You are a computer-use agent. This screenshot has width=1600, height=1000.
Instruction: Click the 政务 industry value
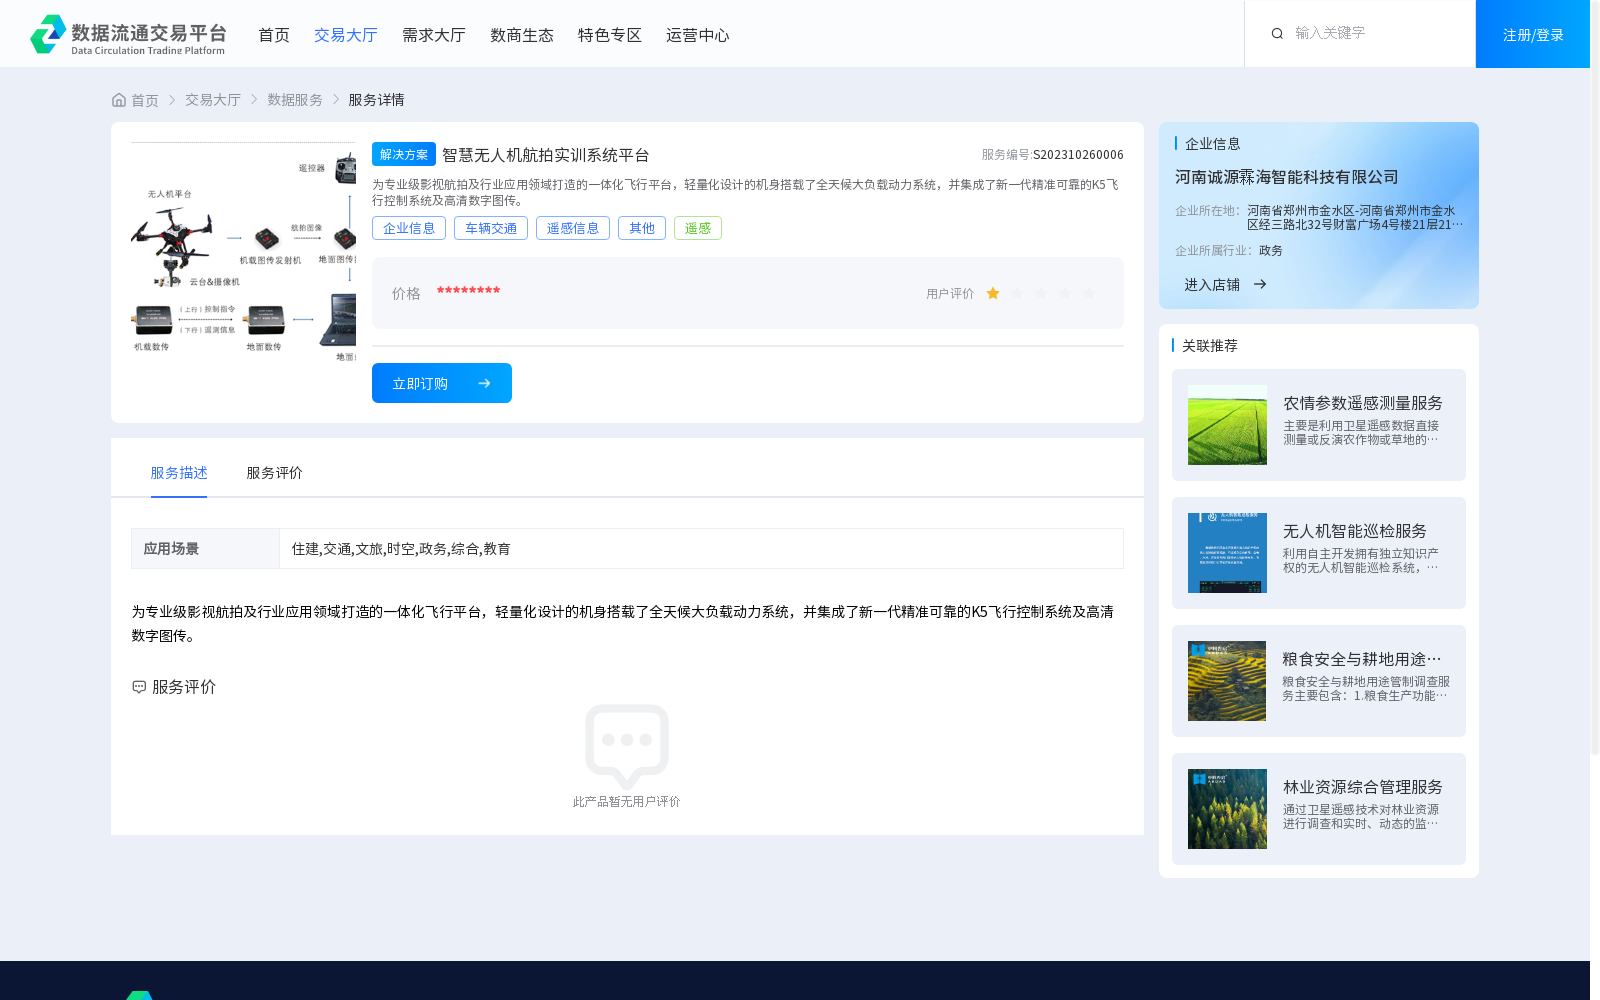click(x=1271, y=251)
